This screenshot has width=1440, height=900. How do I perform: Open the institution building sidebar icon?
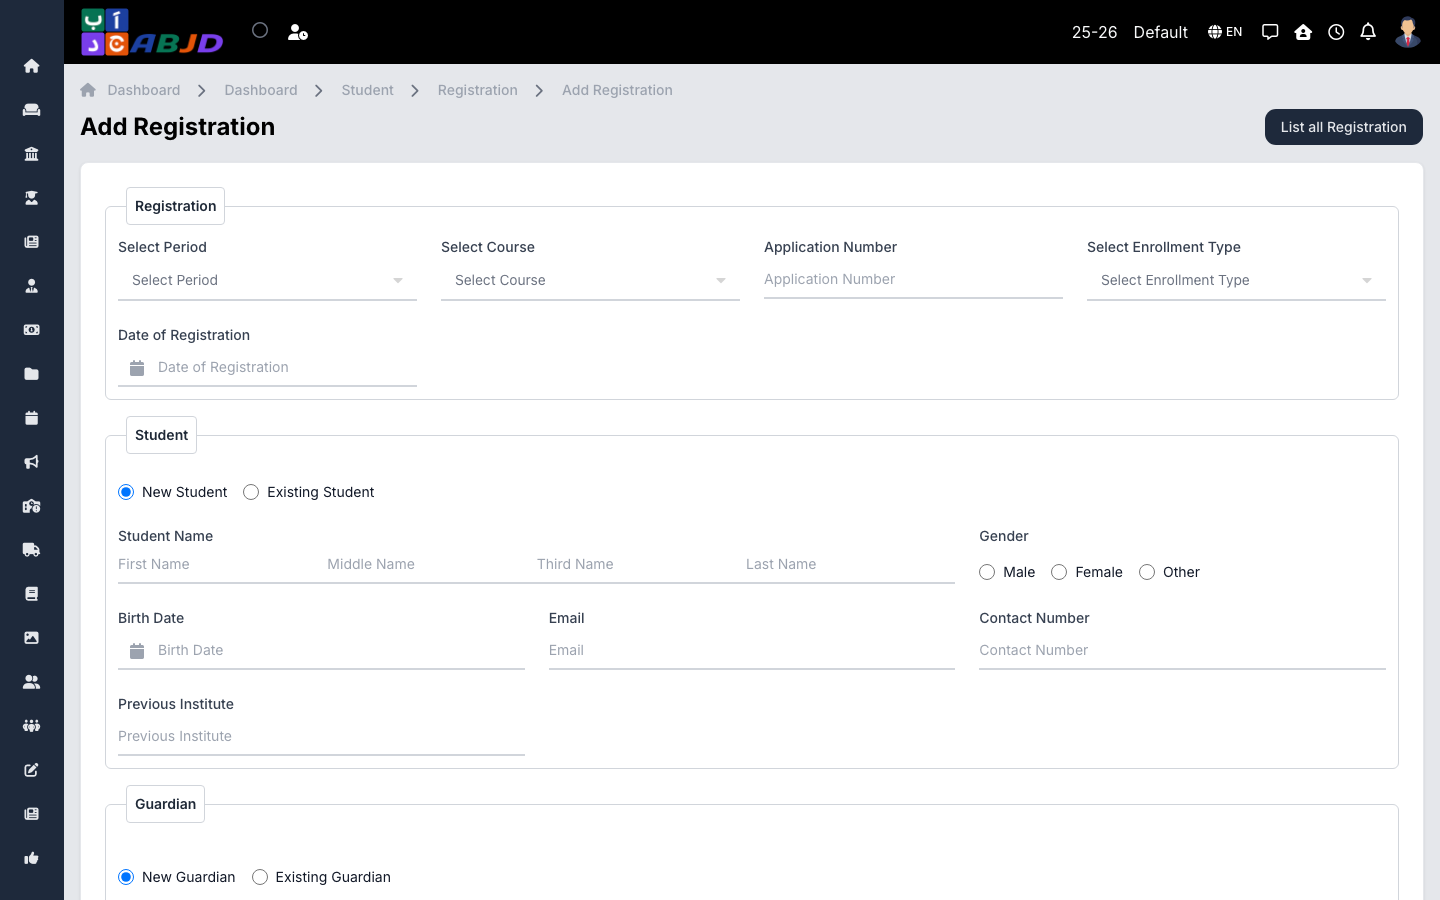[31, 154]
